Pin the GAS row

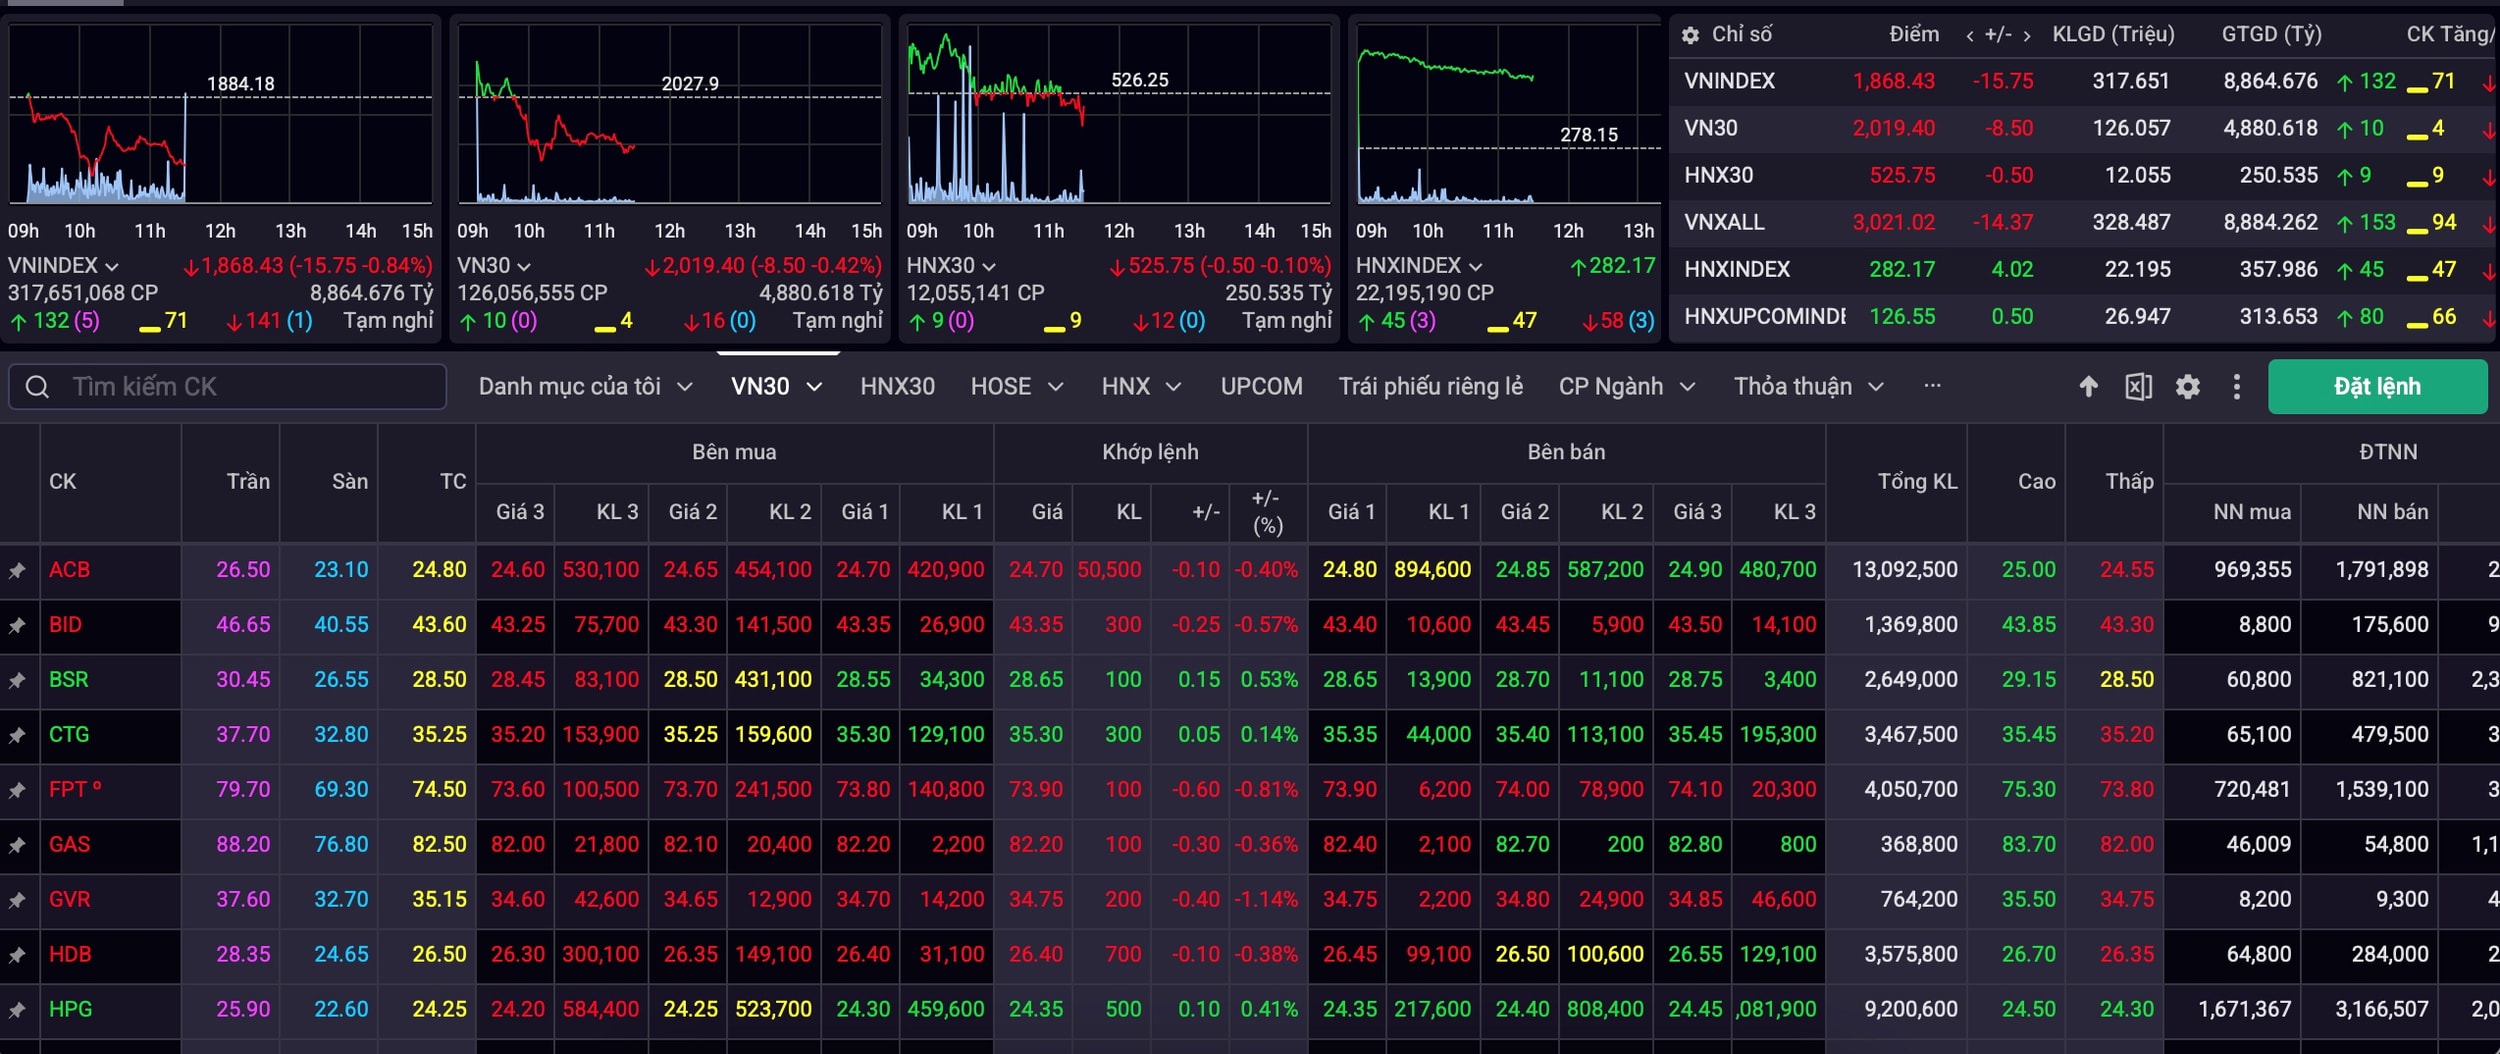click(x=17, y=845)
